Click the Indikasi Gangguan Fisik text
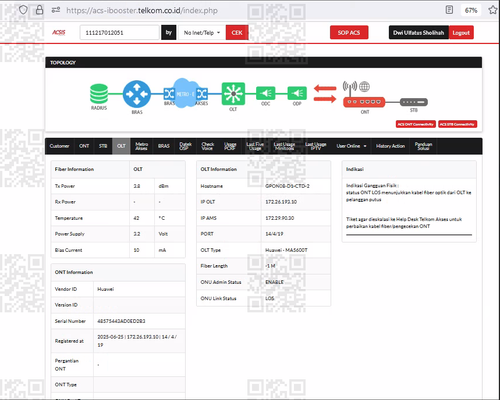Image resolution: width=500 pixels, height=400 pixels. point(372,185)
